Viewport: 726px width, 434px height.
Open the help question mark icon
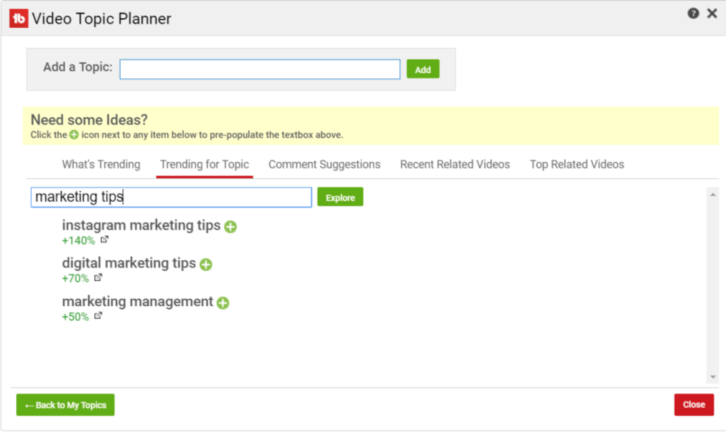click(693, 14)
